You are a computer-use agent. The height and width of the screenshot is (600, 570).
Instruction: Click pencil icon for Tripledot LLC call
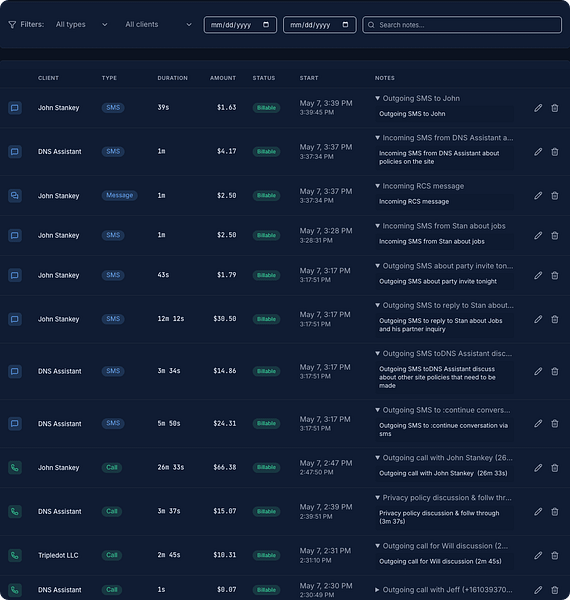pos(538,555)
